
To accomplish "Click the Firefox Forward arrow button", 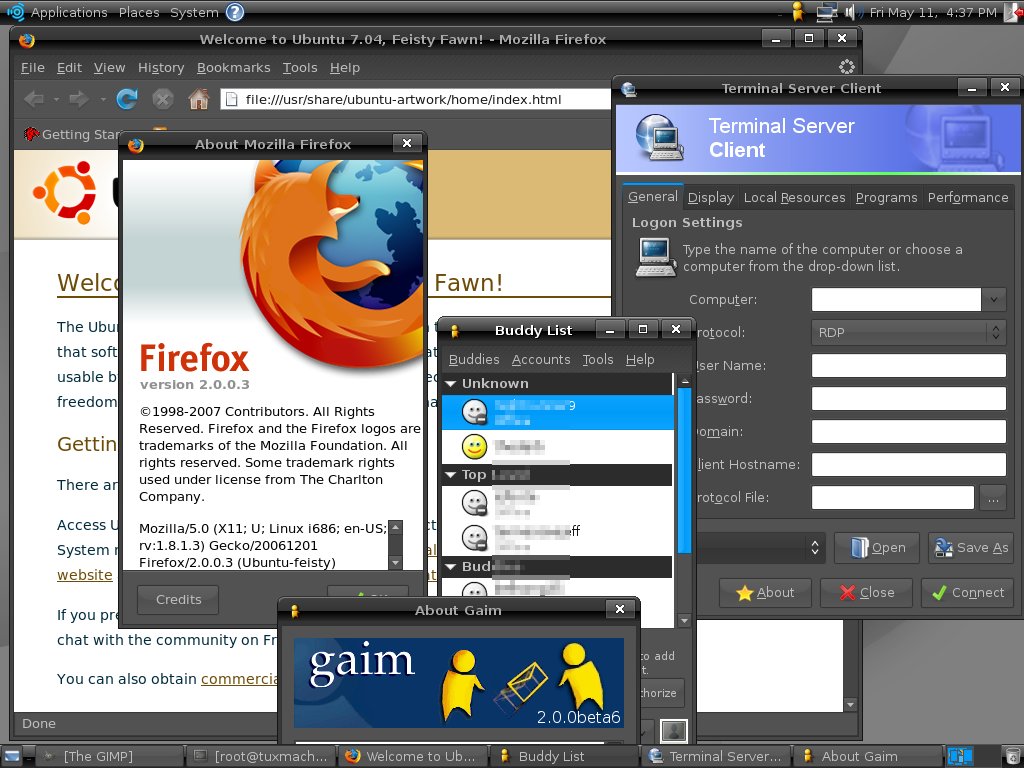I will [x=79, y=99].
